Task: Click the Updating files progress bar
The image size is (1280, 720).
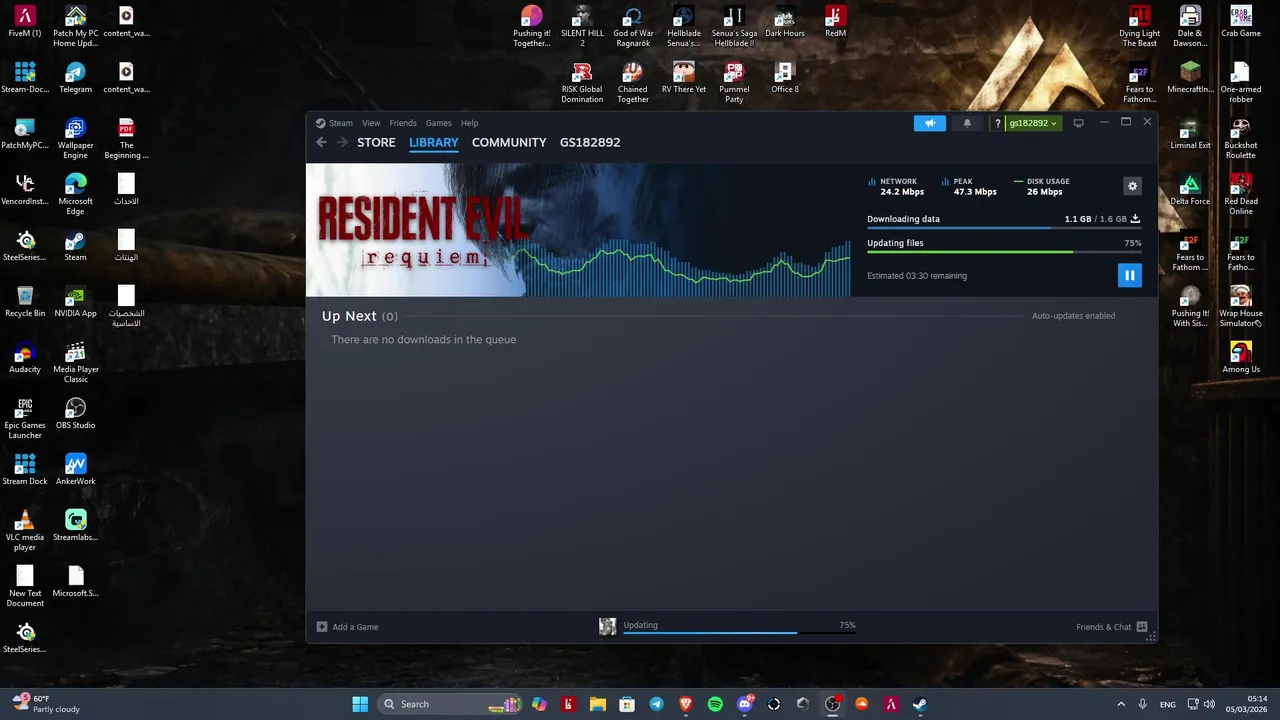Action: pyautogui.click(x=1004, y=252)
